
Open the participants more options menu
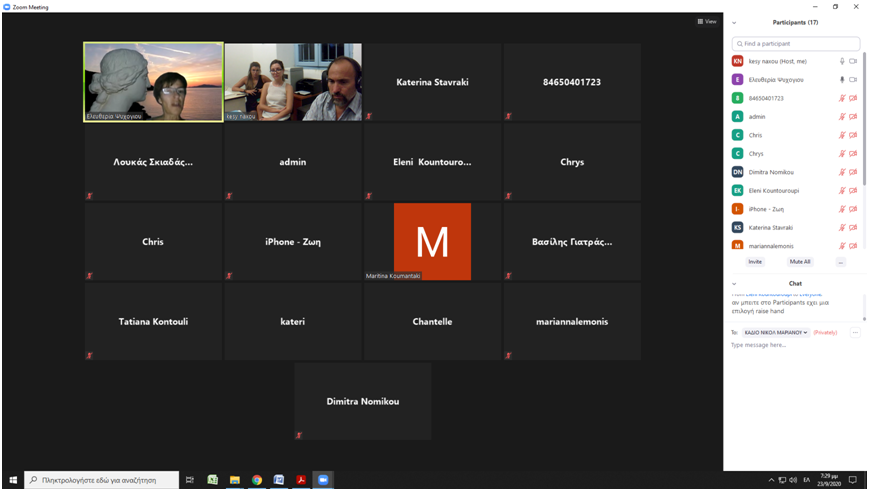click(x=841, y=262)
